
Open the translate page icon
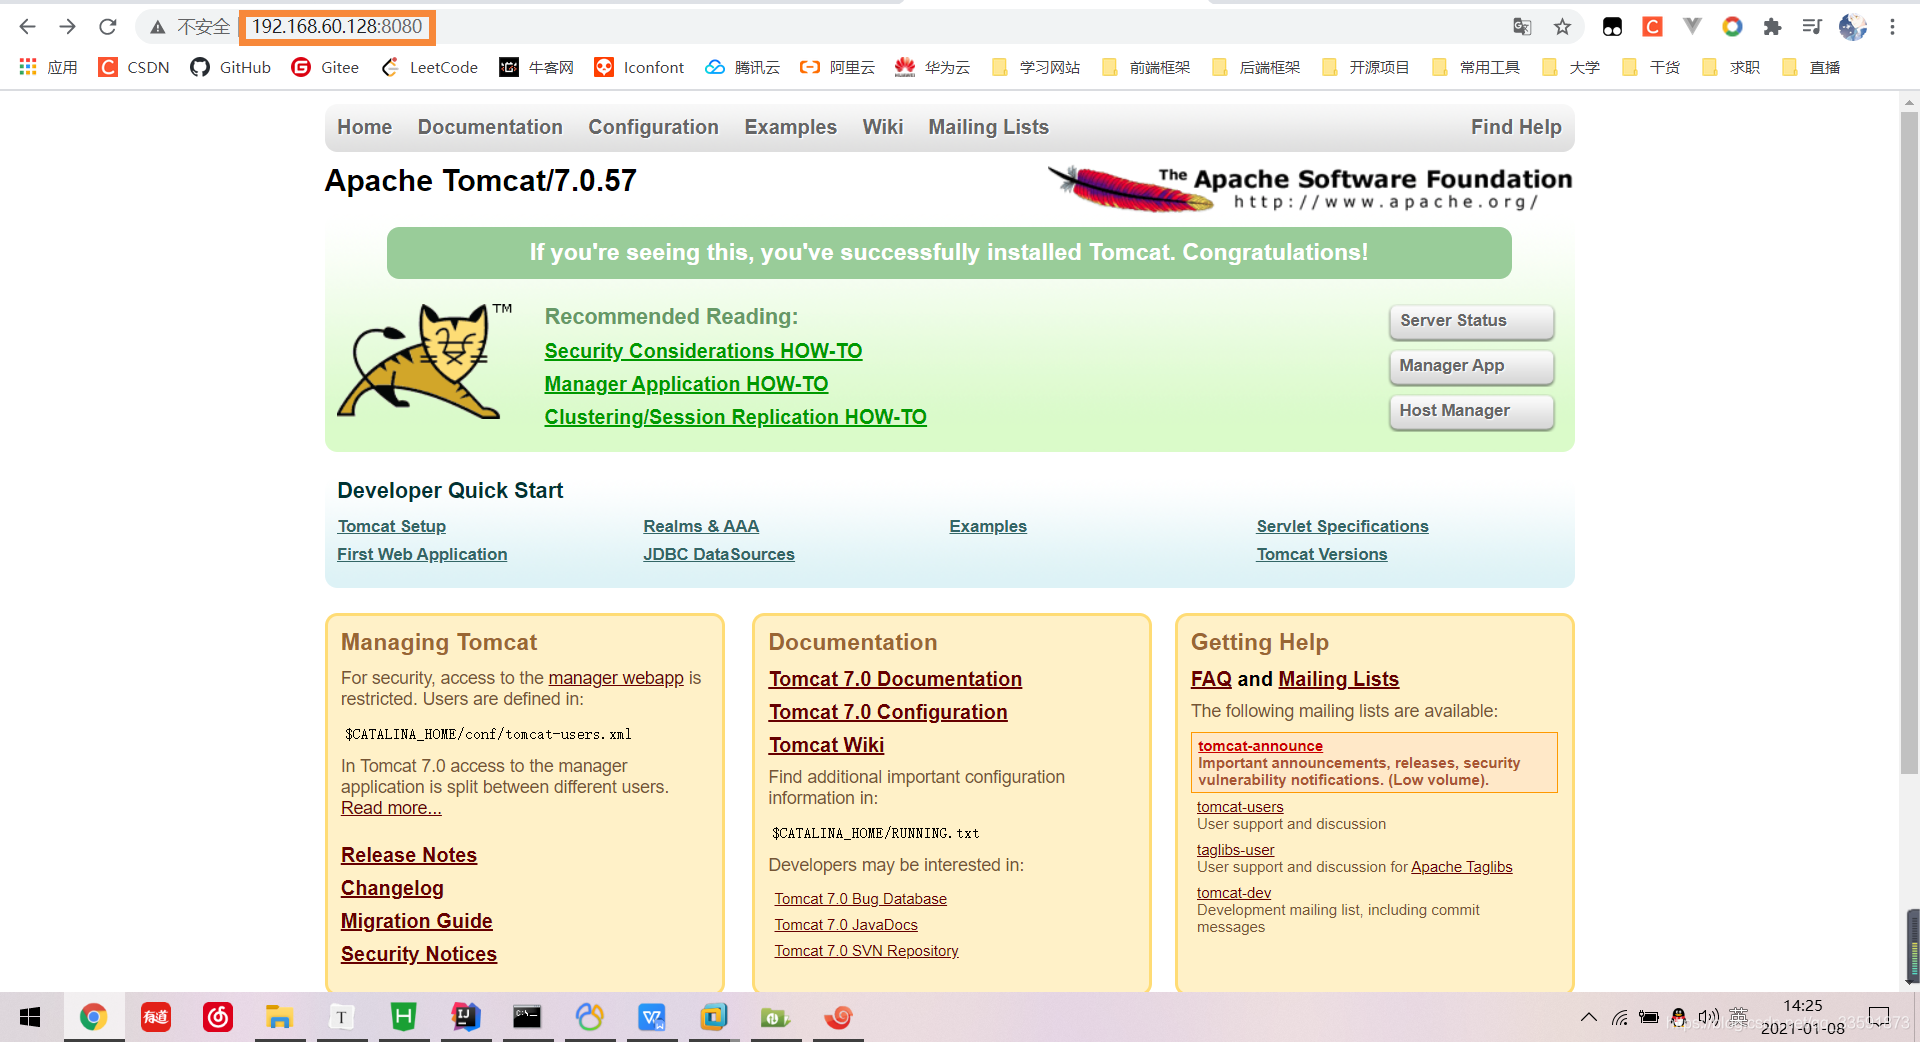coord(1522,27)
